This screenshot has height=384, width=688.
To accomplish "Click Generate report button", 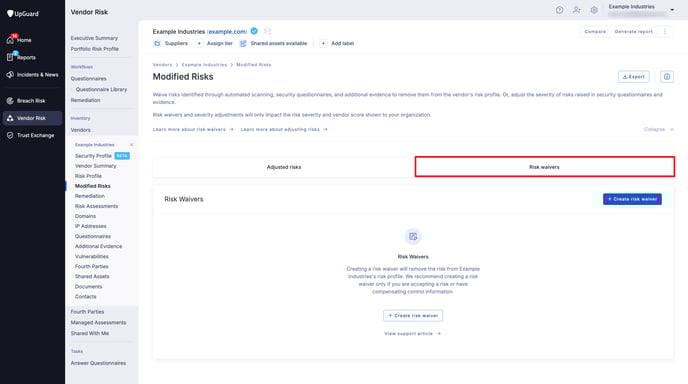I will point(634,32).
